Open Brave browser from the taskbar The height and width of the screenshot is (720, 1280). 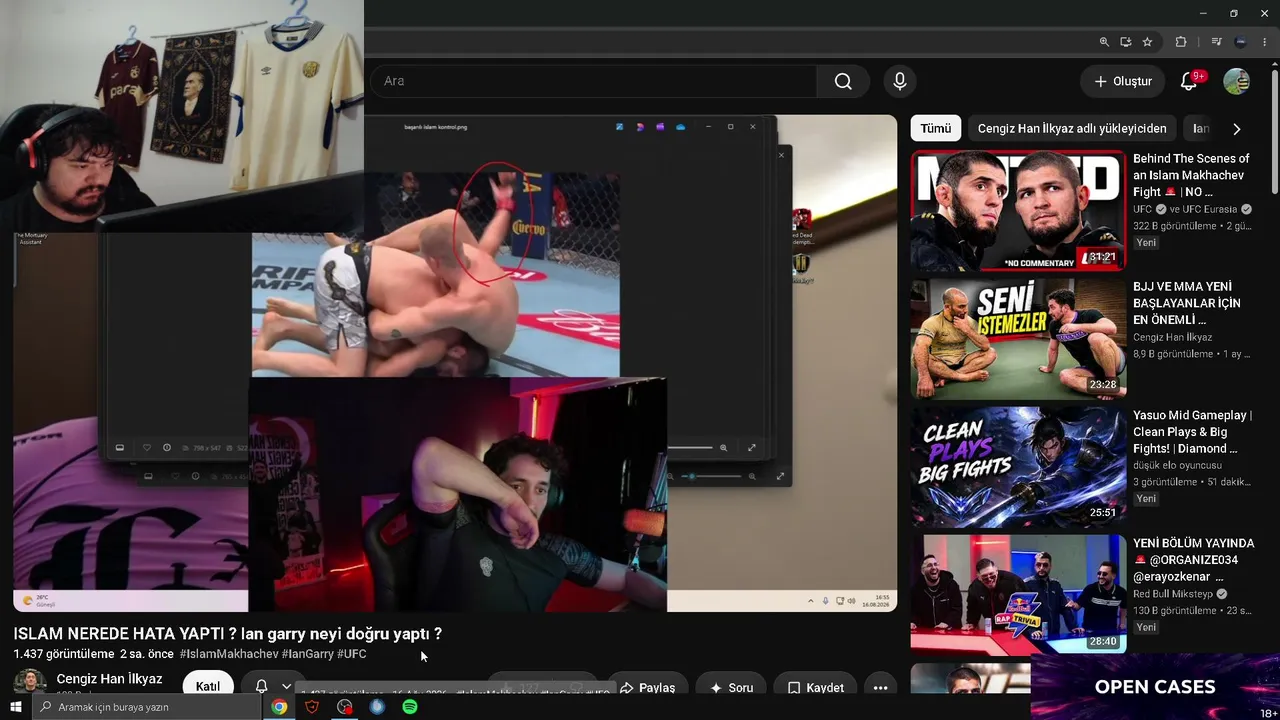tap(312, 707)
